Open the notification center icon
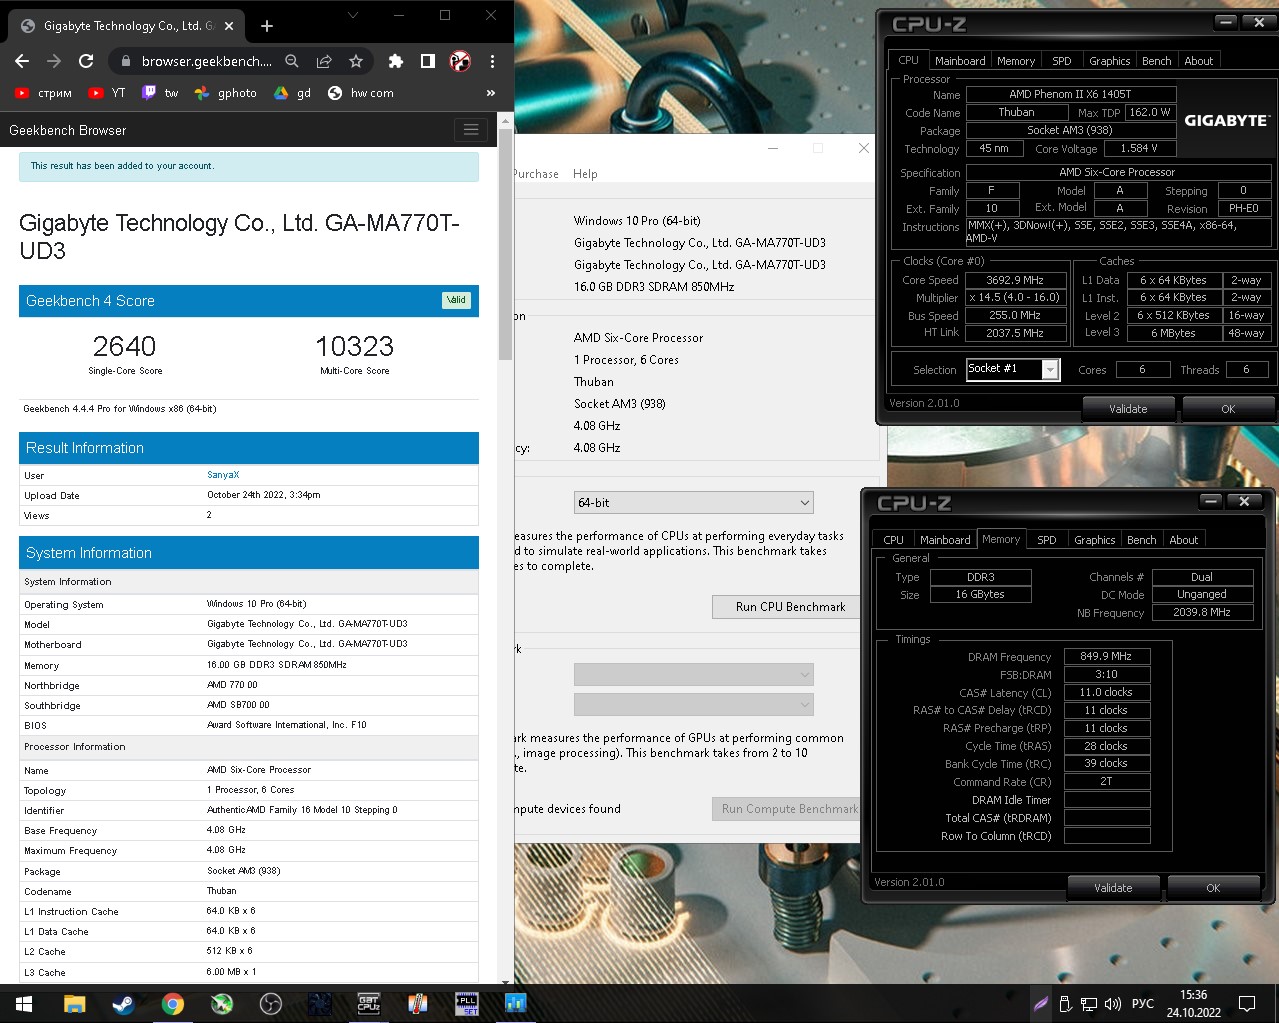 [x=1247, y=1004]
